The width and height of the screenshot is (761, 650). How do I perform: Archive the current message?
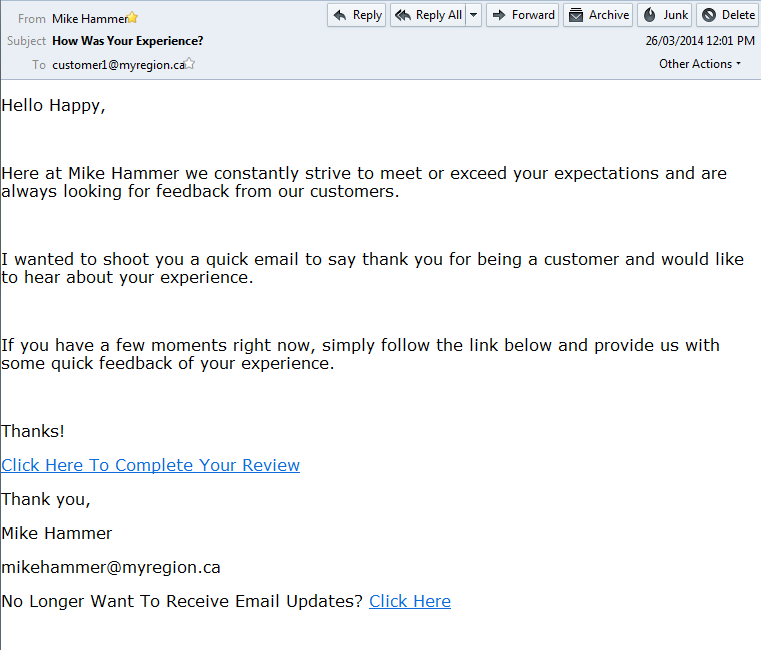(x=598, y=15)
